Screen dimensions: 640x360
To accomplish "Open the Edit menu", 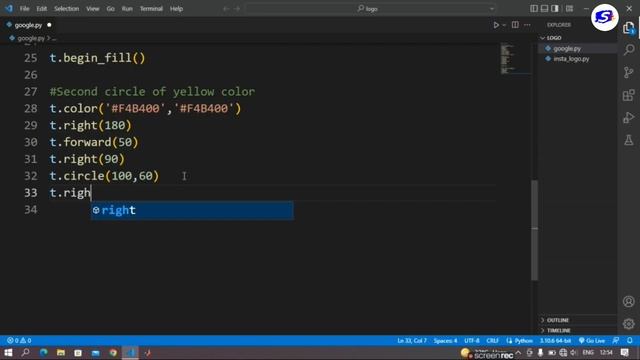I will pos(41,9).
